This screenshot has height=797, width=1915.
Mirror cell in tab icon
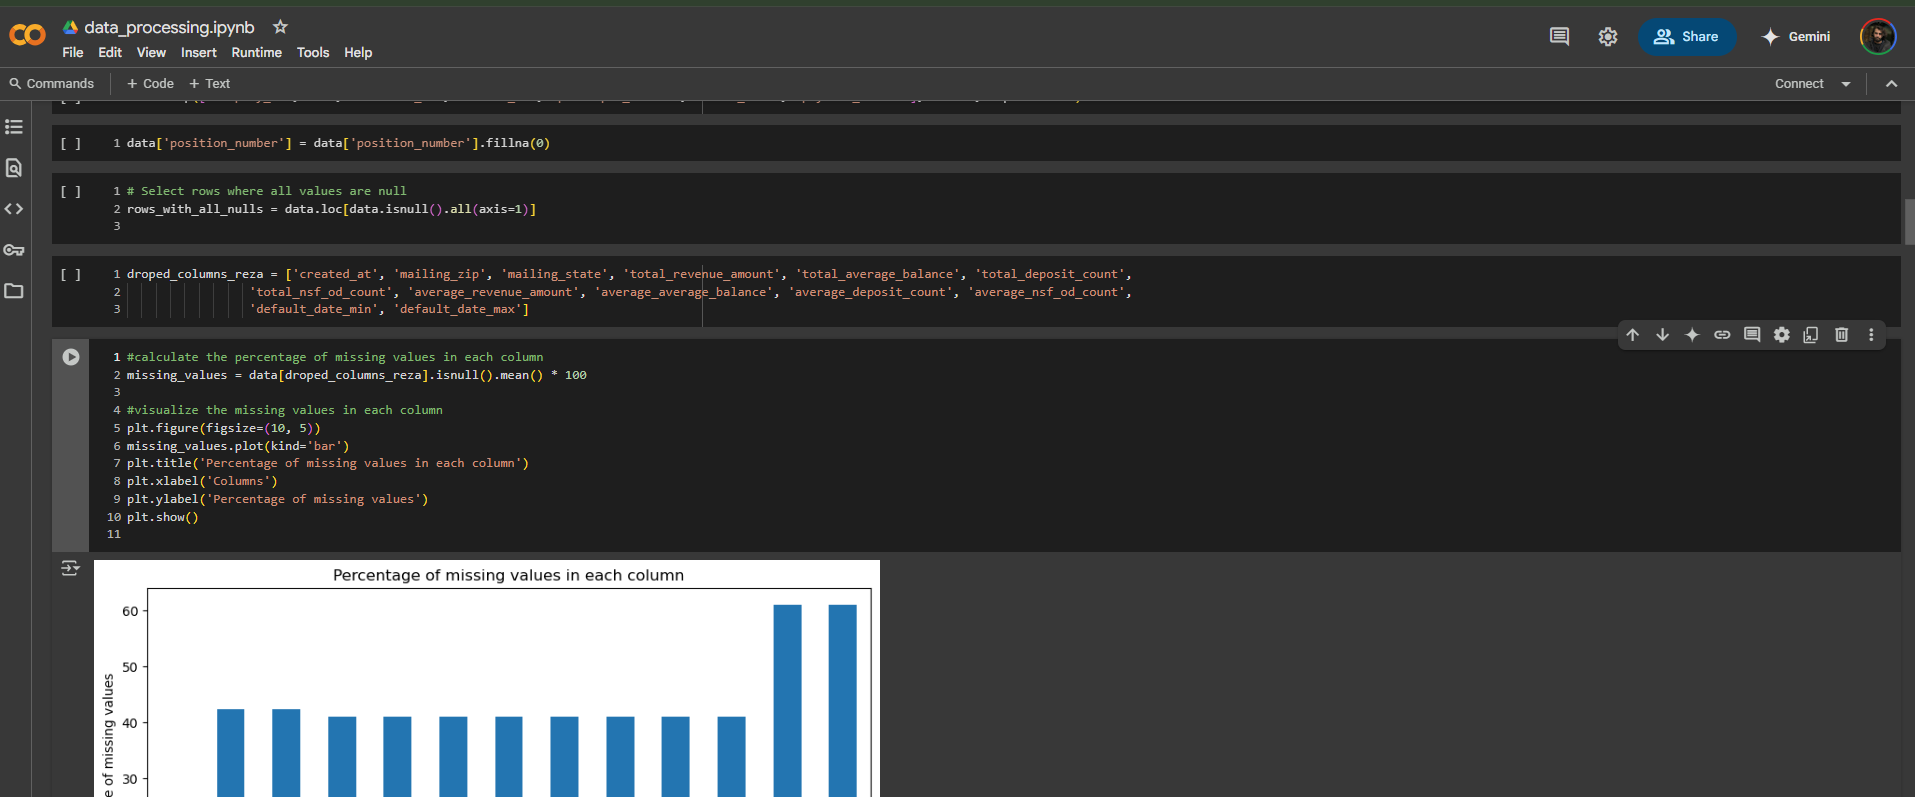(1811, 335)
